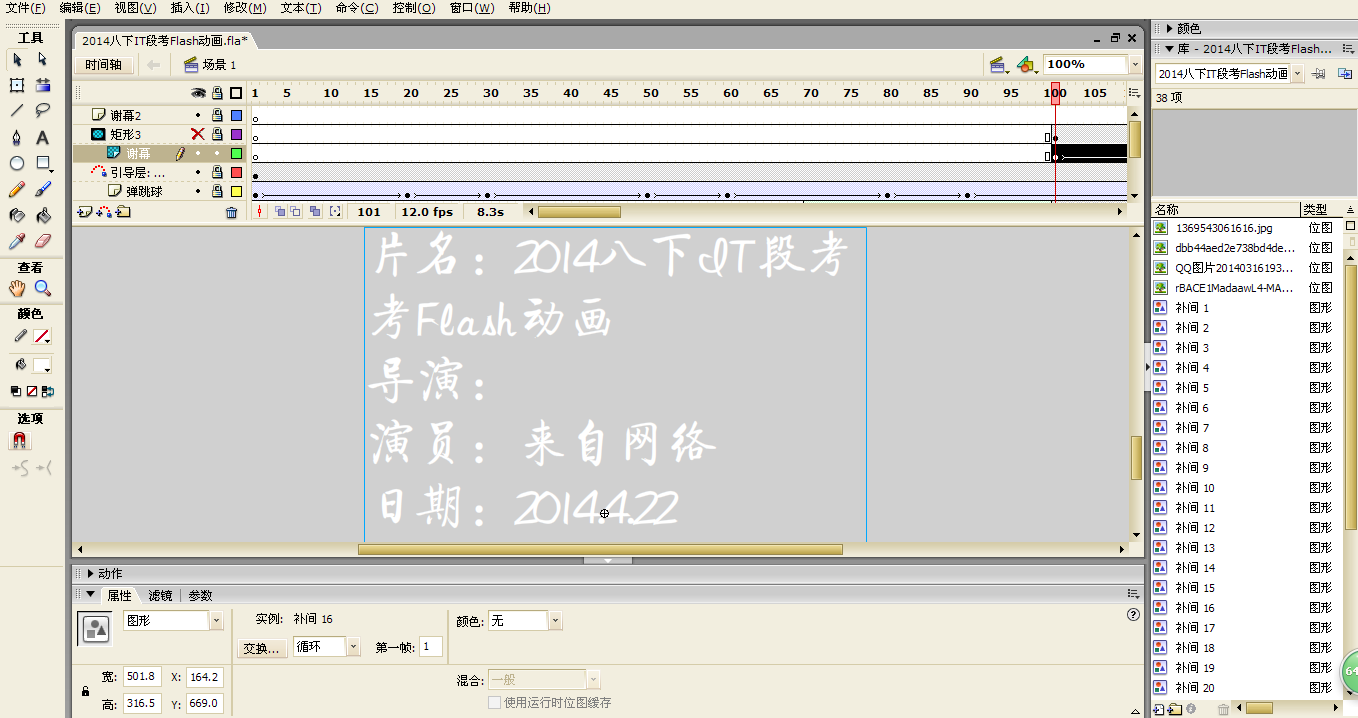The width and height of the screenshot is (1358, 718).
Task: Delete the selected layer using the trash icon
Action: [231, 211]
